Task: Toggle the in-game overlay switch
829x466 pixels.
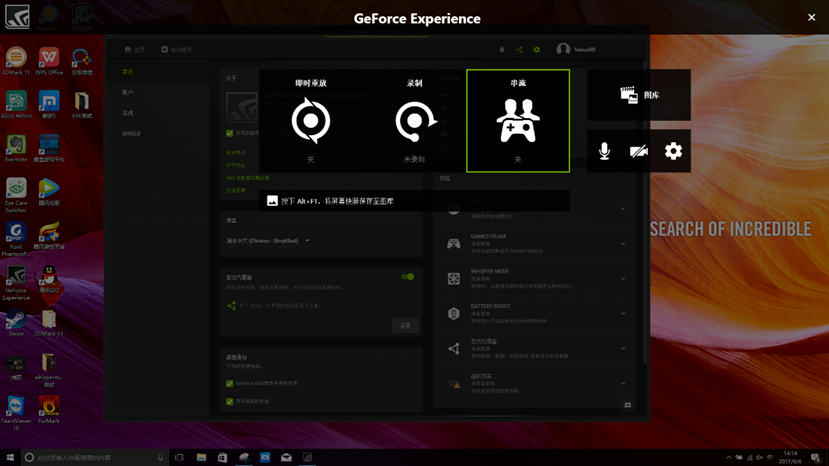Action: coord(408,277)
